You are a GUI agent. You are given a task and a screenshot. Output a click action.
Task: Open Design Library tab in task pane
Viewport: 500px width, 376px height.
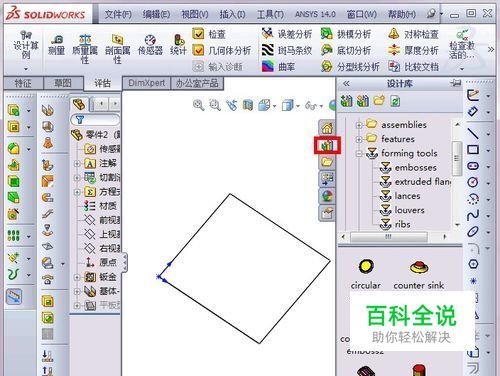click(x=327, y=146)
